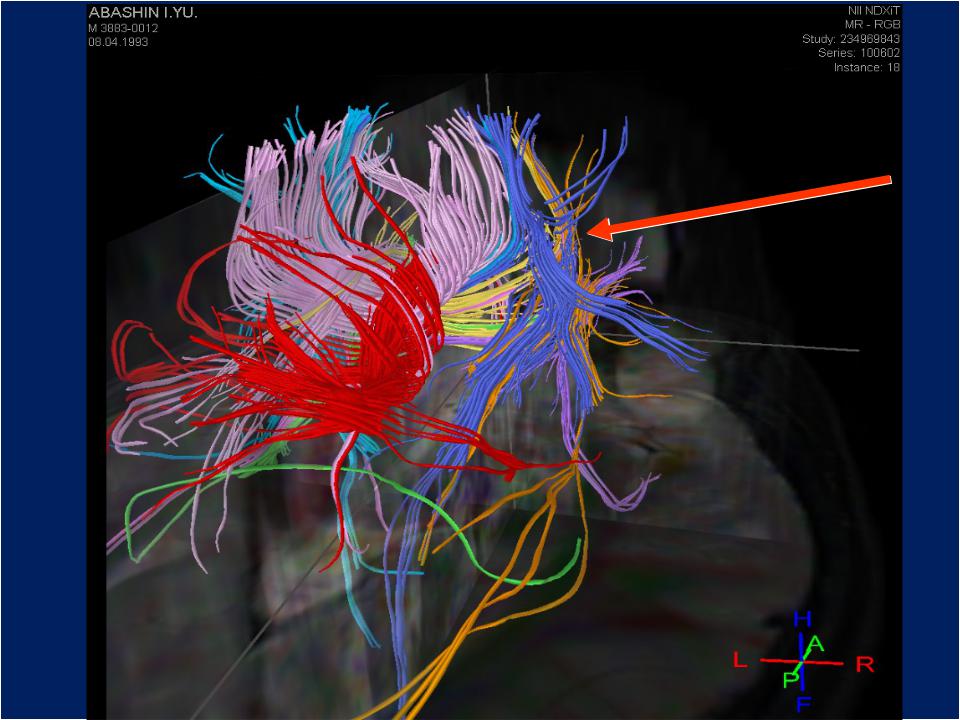This screenshot has width=960, height=720.
Task: Click the patient name ABASHIN I.YU.
Action: [x=143, y=13]
